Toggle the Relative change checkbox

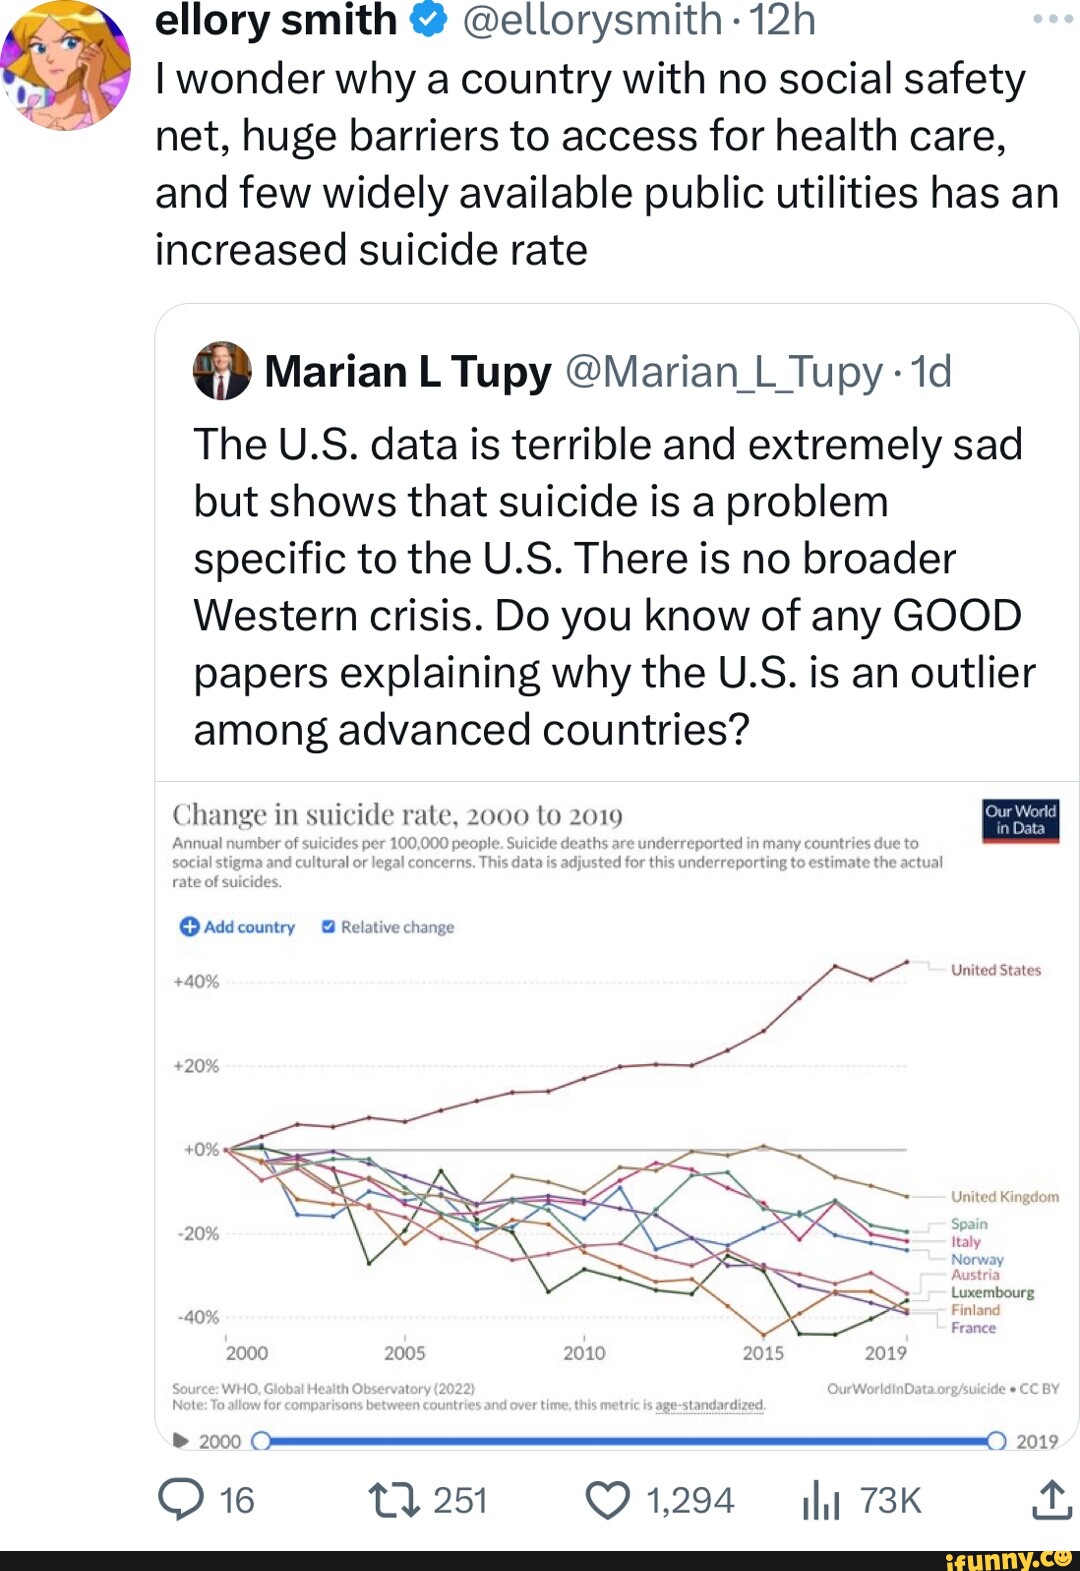click(x=328, y=927)
